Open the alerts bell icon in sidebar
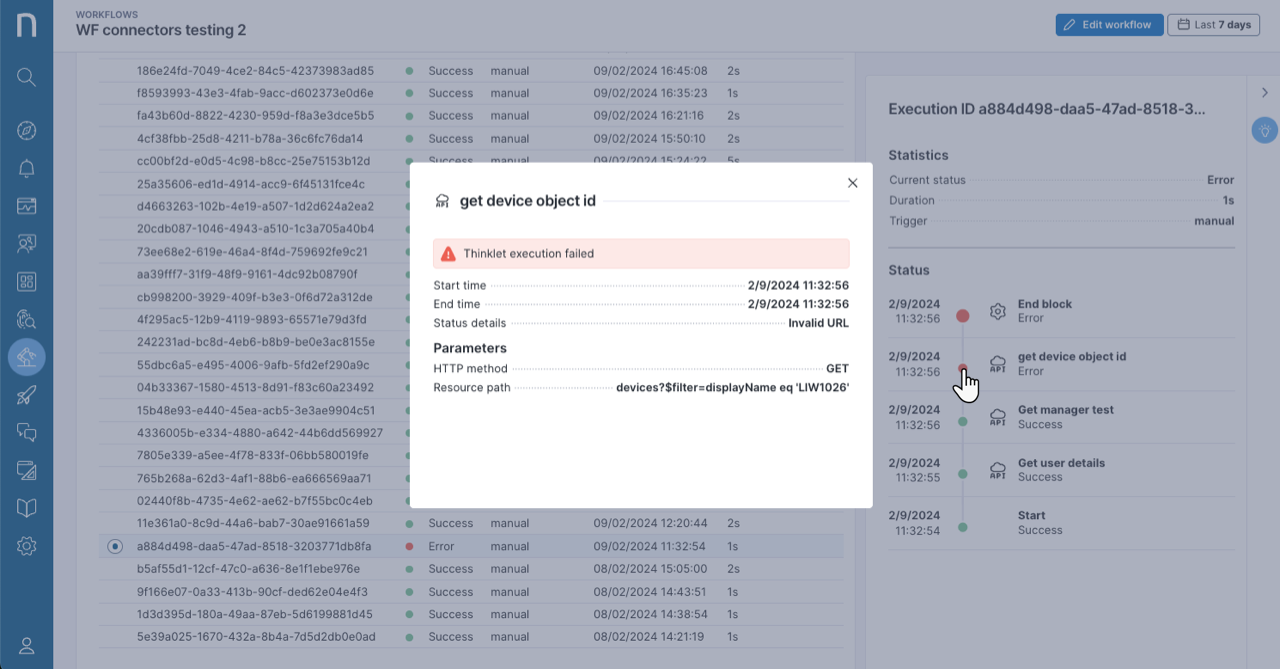Screen dimensions: 1280x669 pos(27,168)
